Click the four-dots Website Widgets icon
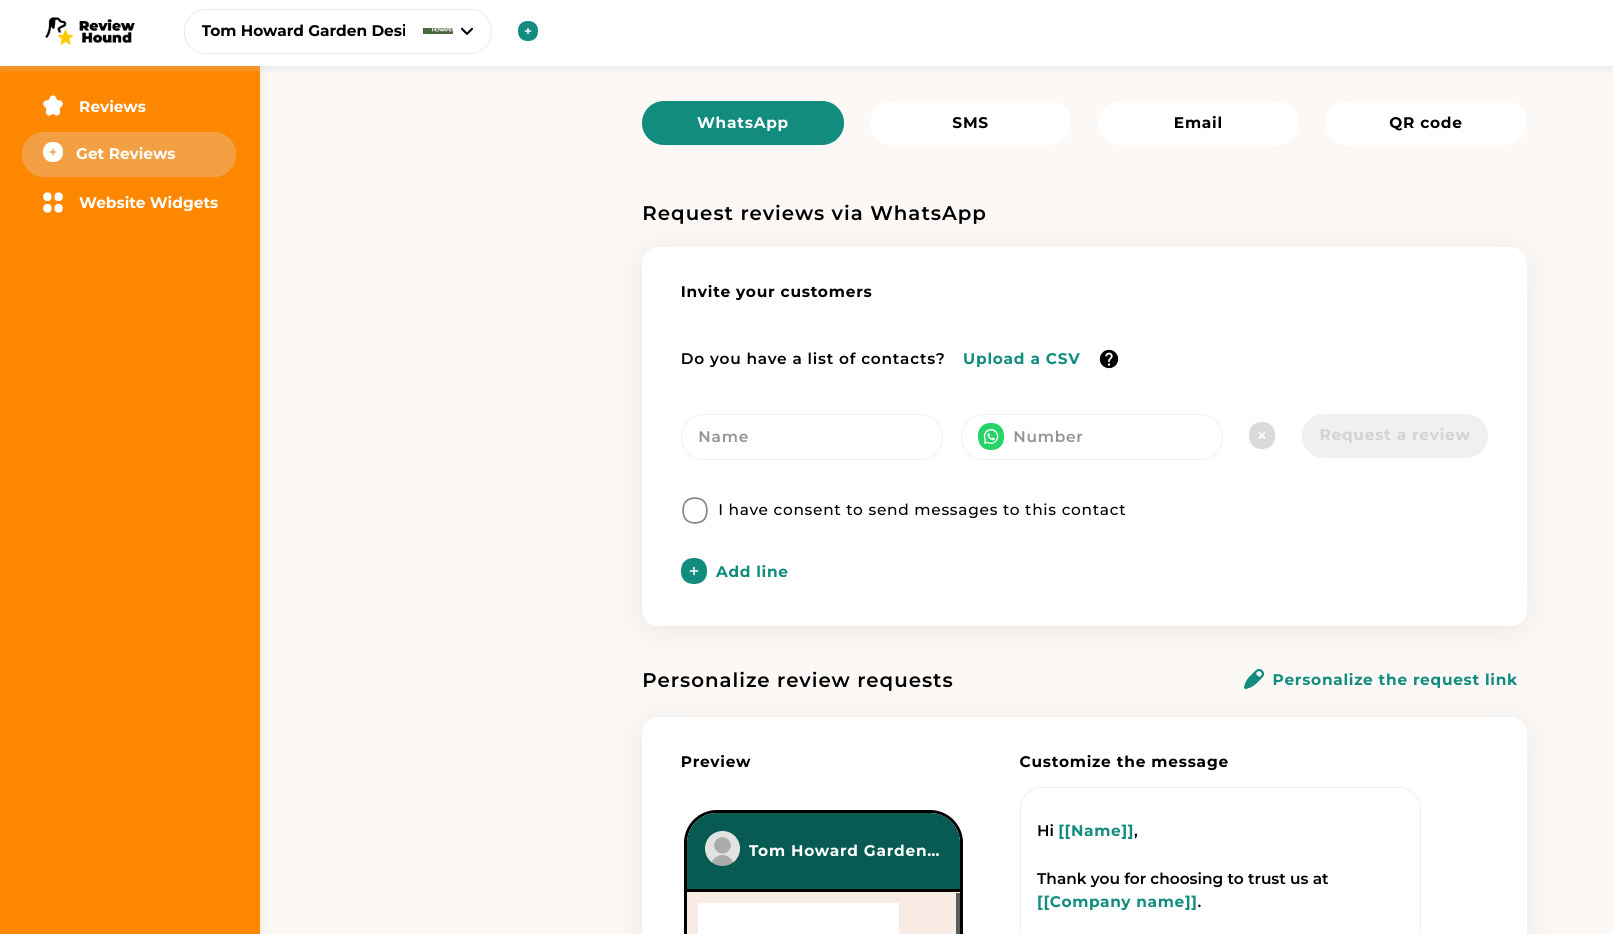Viewport: 1613px width, 934px height. [x=53, y=203]
